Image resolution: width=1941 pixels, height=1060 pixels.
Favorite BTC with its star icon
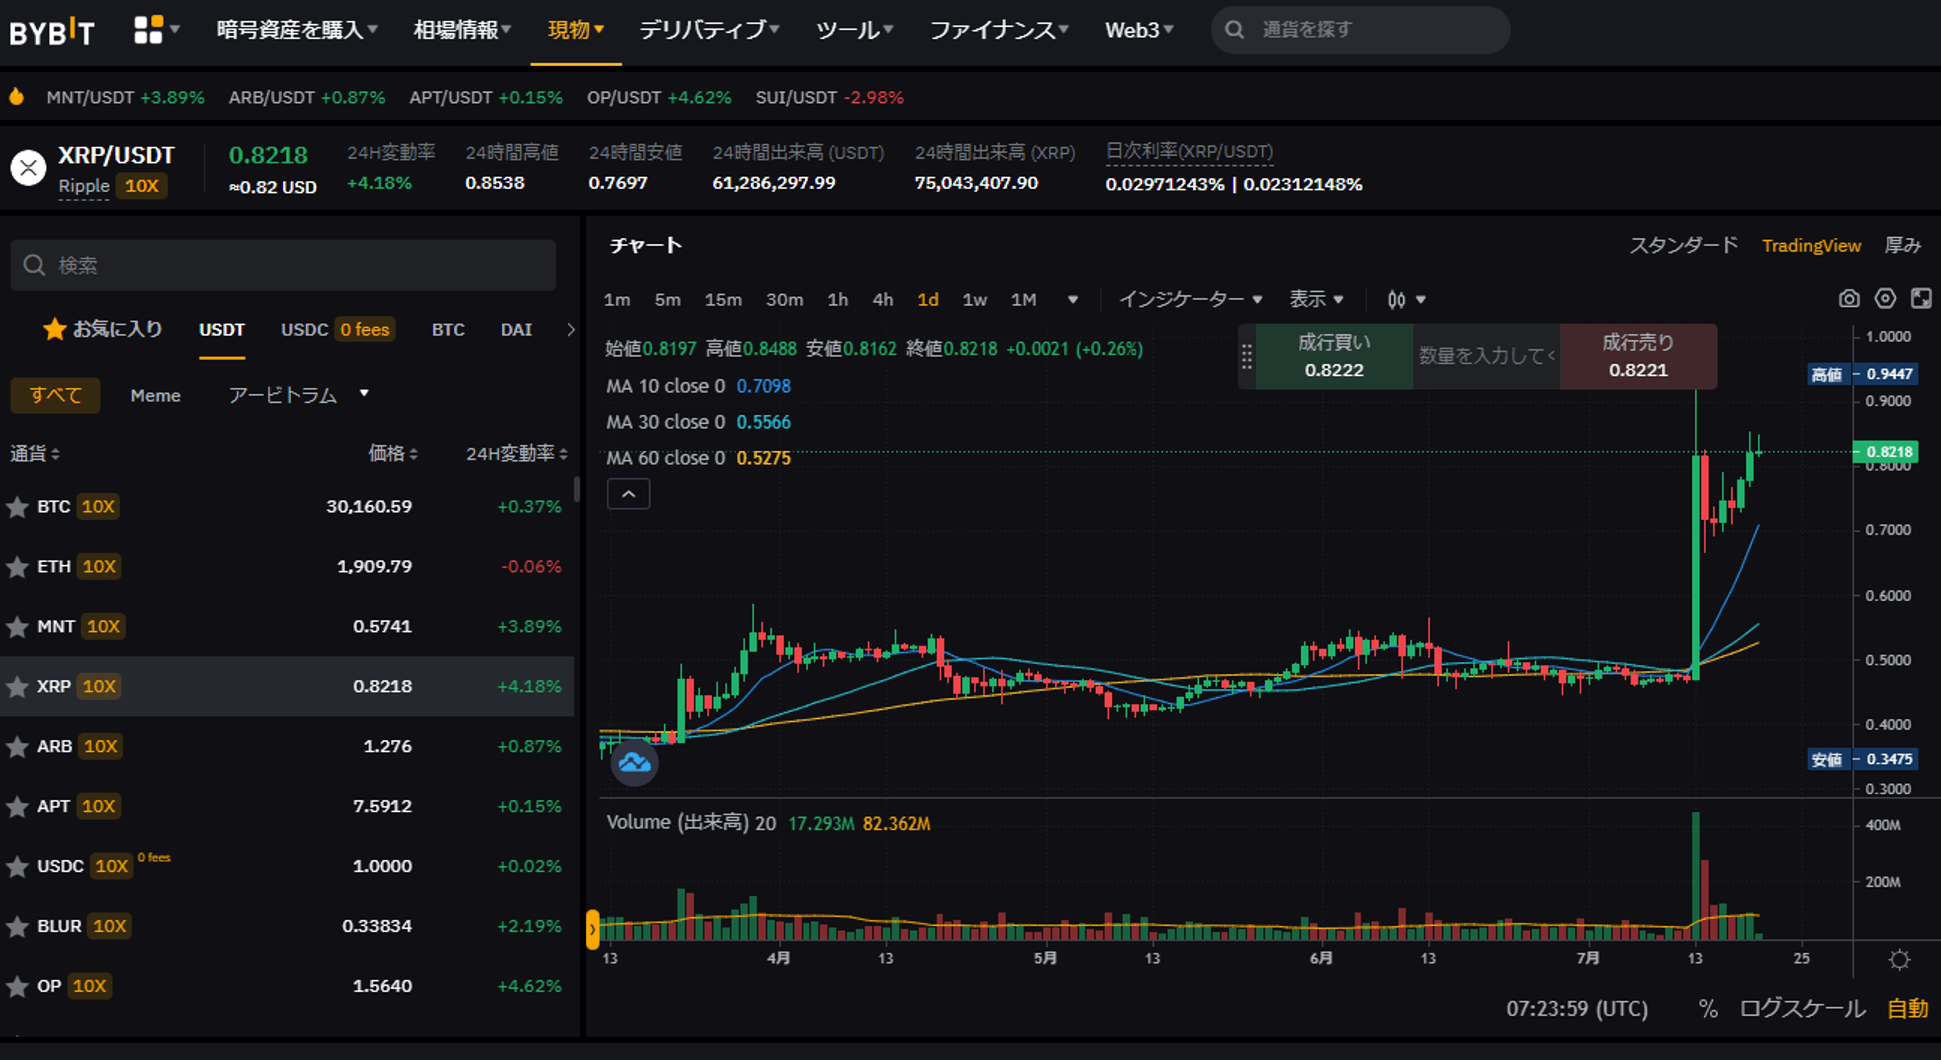click(17, 507)
